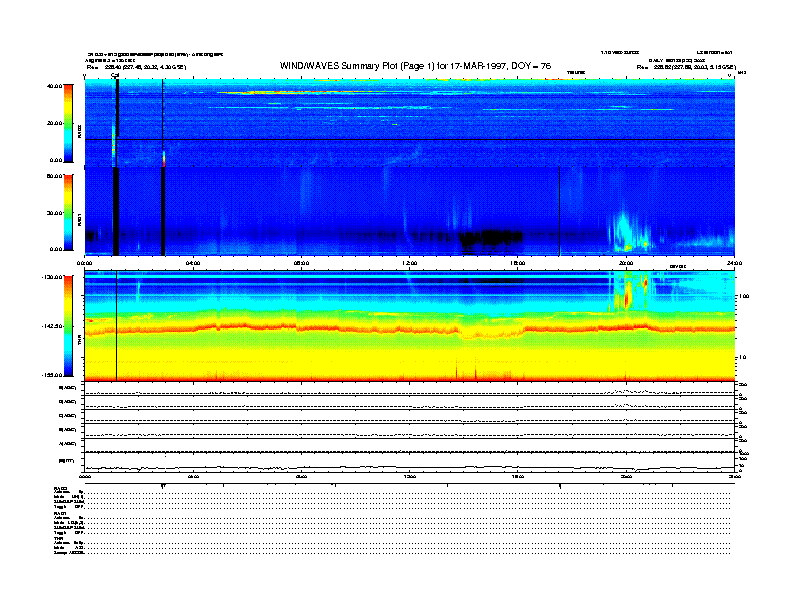Viewport: 792px width, 612px height.
Task: Click the wide black data gap in the RAD1 panel near 01:00
Action: point(116,211)
